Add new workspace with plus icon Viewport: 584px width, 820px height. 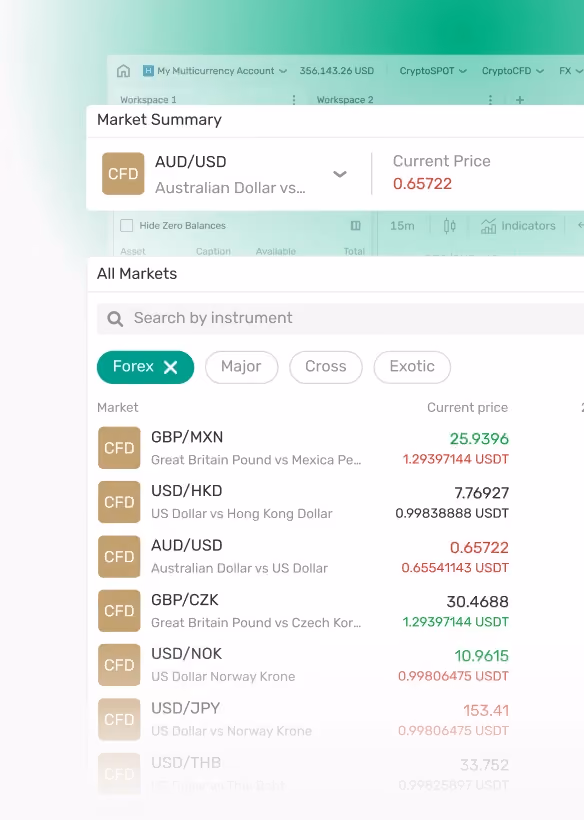tap(520, 100)
